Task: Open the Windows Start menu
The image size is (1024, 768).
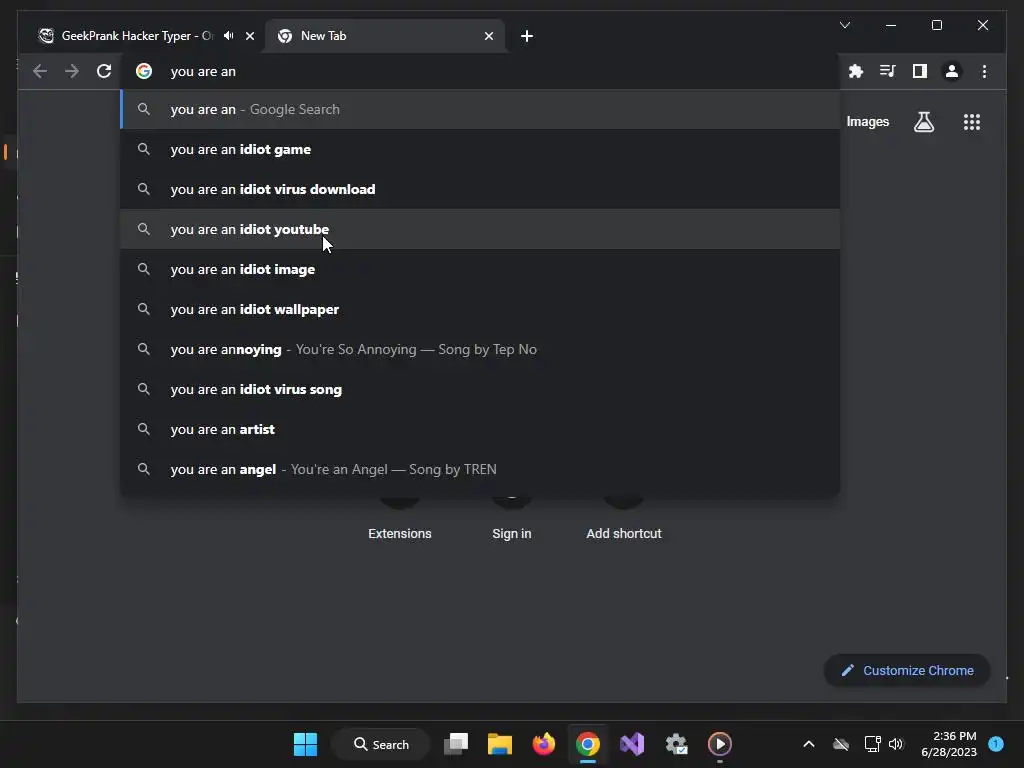Action: (306, 744)
